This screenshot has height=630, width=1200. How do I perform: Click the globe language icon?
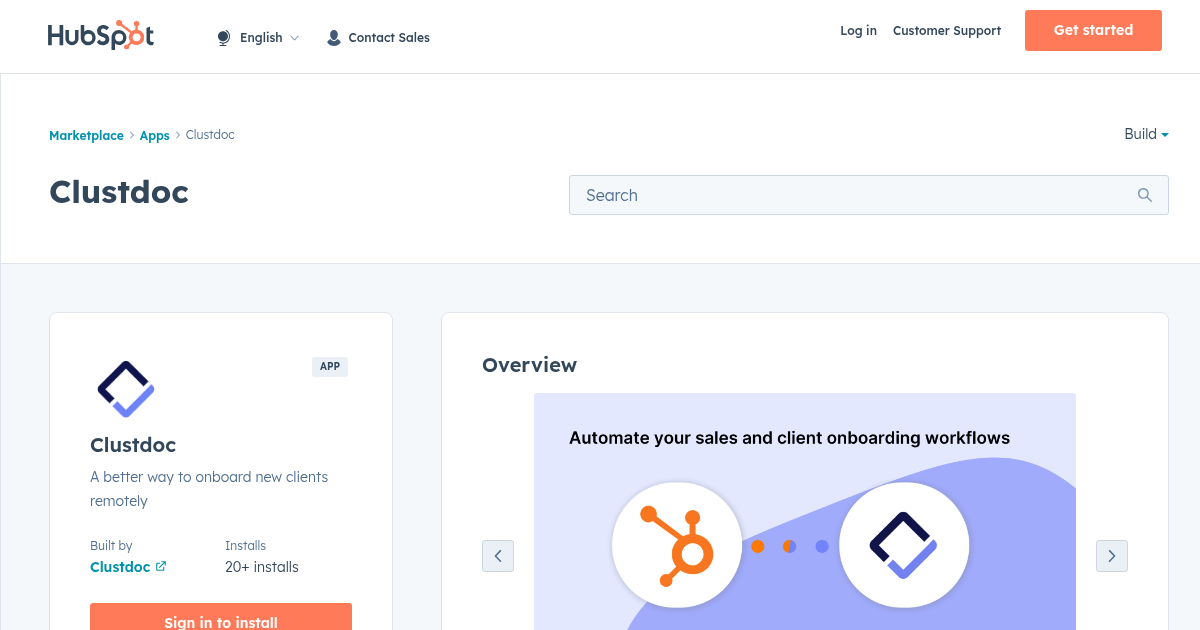pyautogui.click(x=224, y=38)
